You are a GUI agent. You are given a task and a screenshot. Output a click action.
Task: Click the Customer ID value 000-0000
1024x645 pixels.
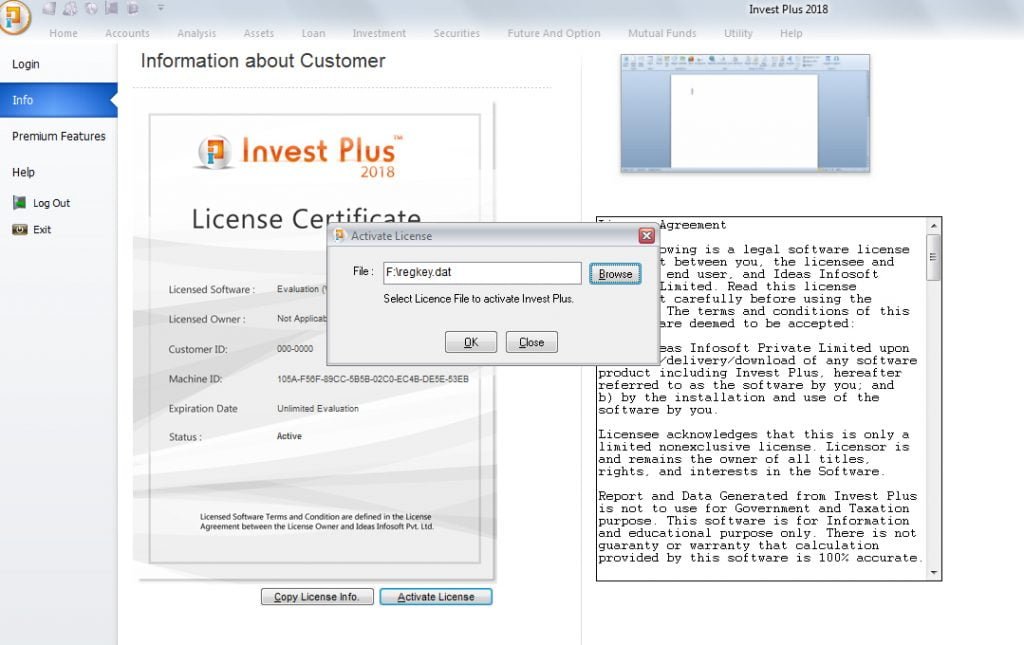coord(295,349)
